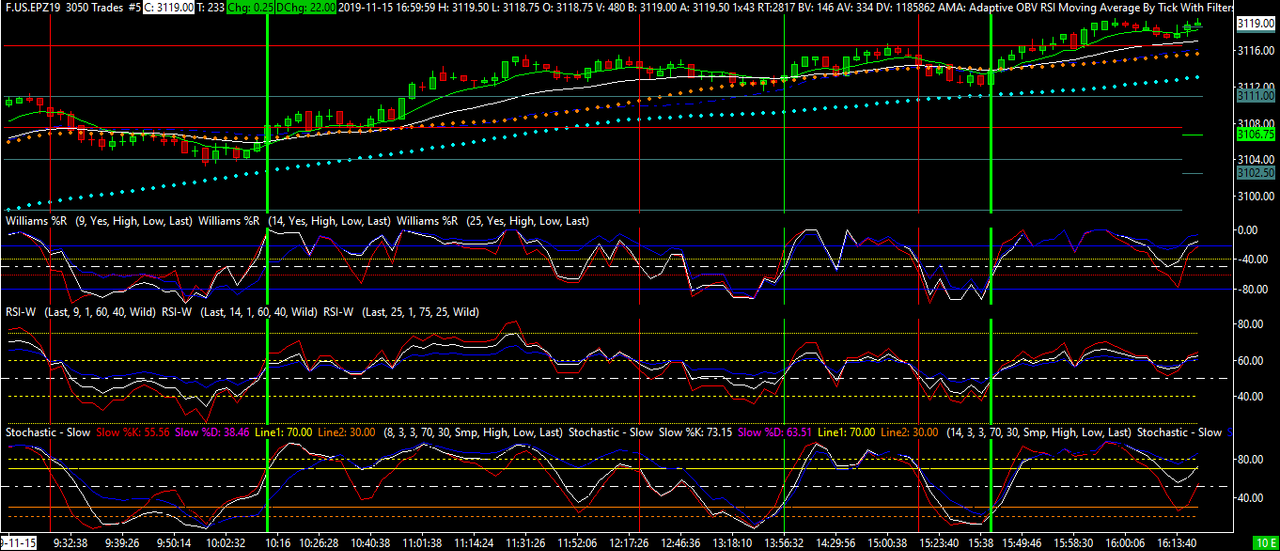Click the magenta 'Slow %D: 63.51' value
1280x551 pixels.
point(776,432)
